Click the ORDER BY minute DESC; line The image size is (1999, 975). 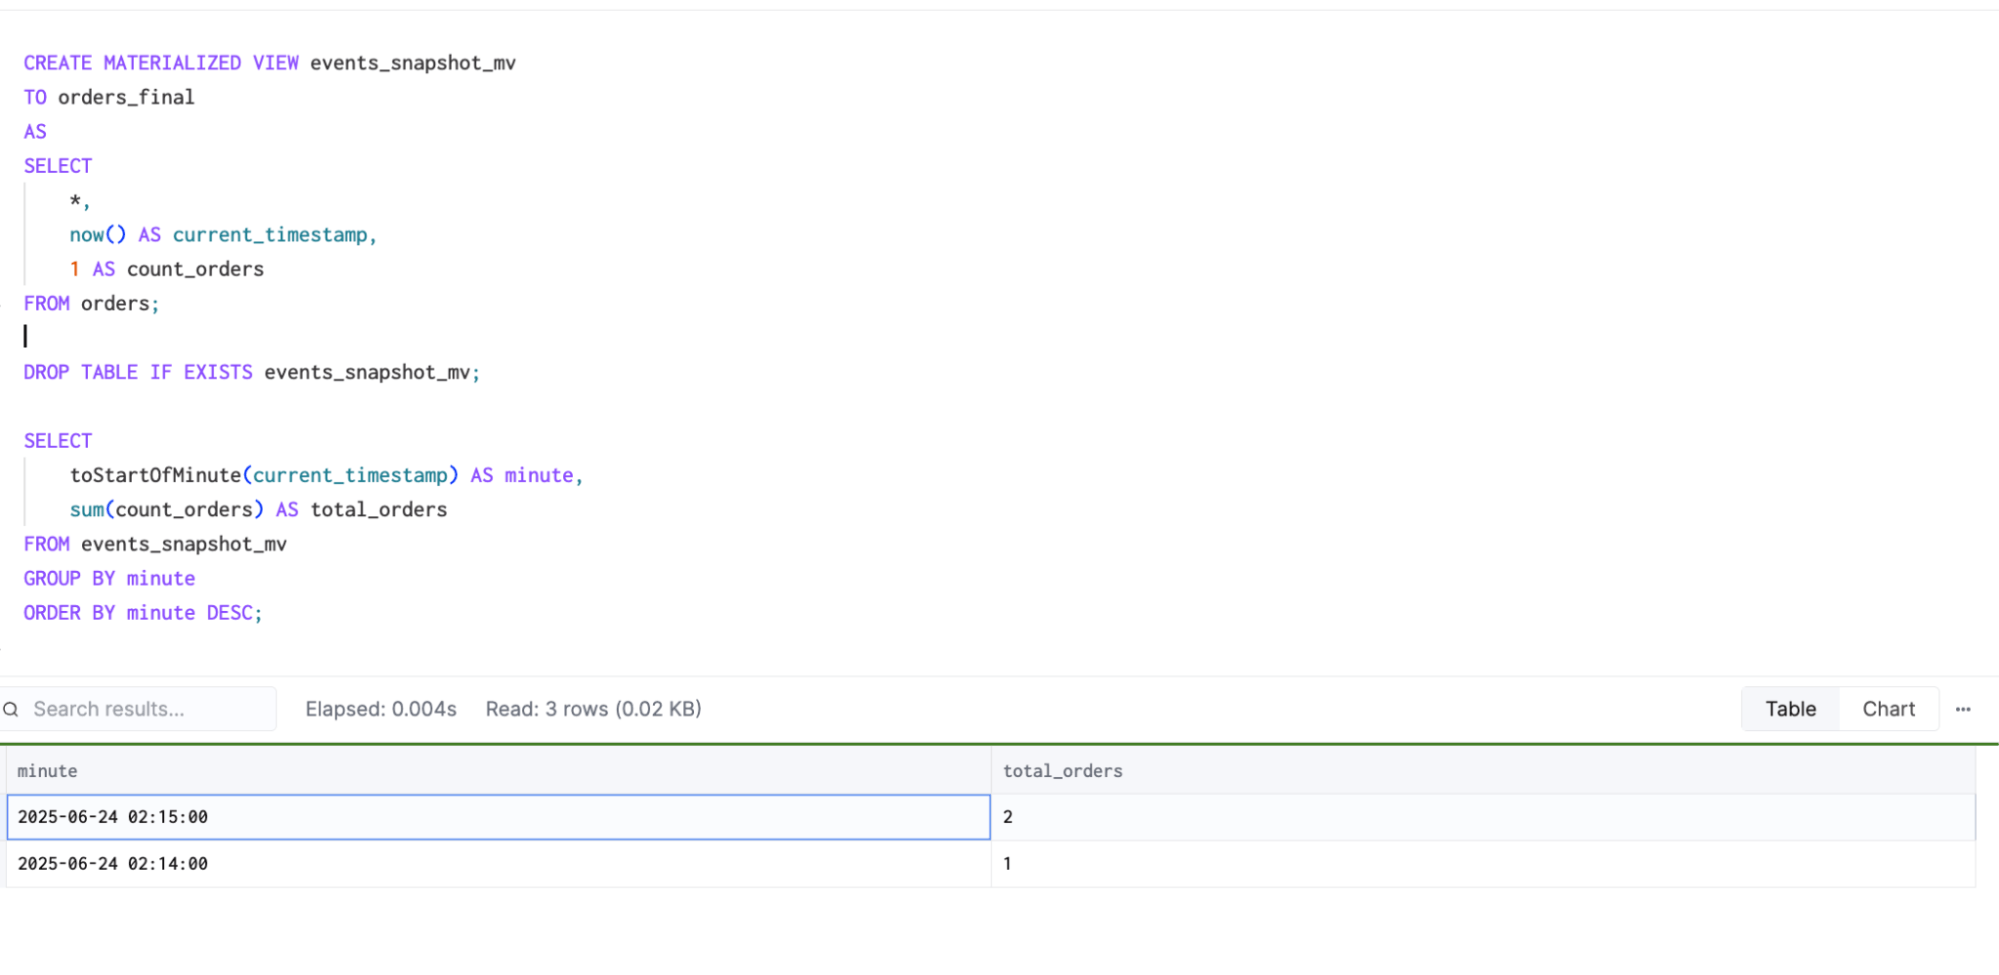143,612
